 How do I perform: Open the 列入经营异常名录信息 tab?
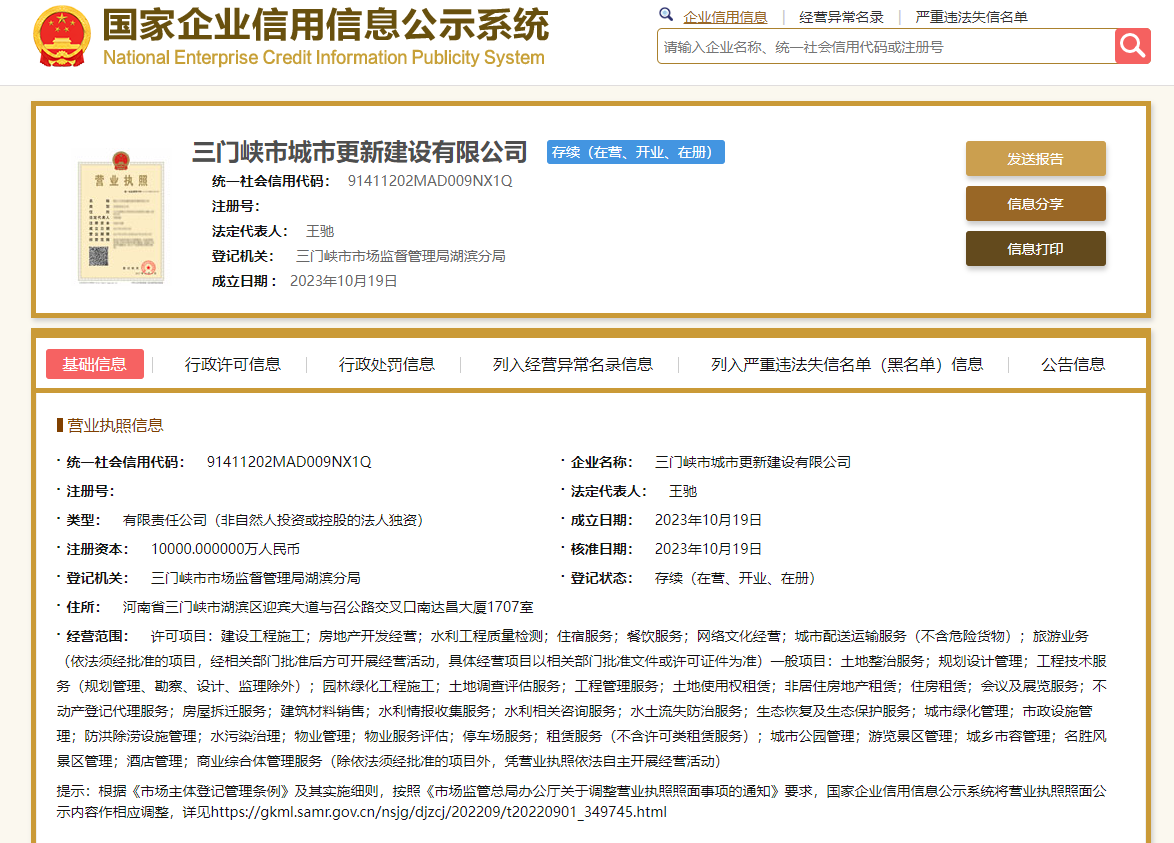pos(572,364)
